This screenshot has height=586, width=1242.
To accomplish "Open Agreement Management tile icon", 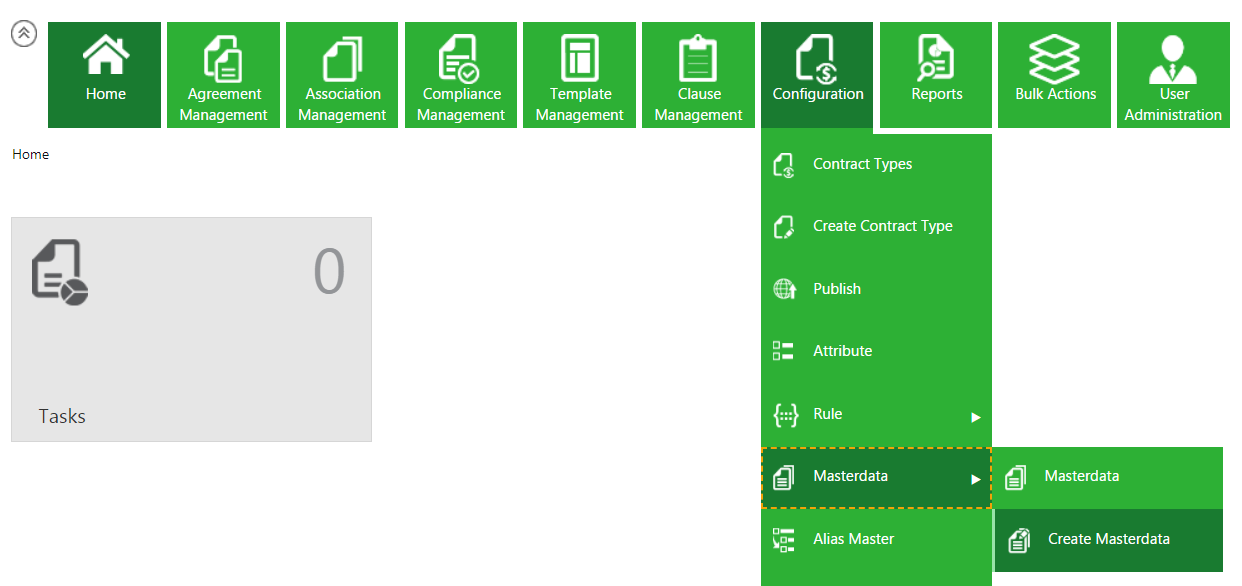I will (223, 60).
